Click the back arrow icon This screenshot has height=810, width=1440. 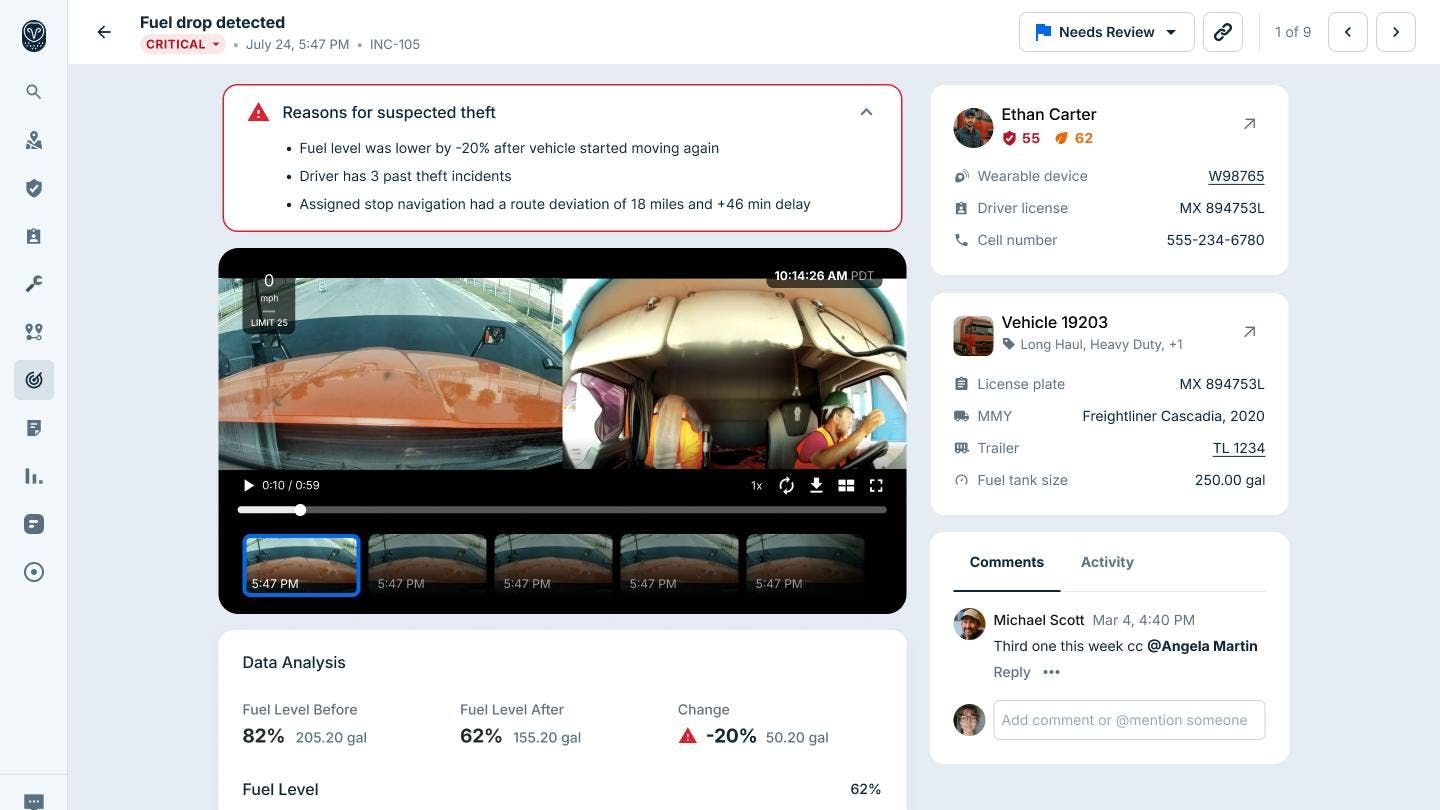coord(104,32)
